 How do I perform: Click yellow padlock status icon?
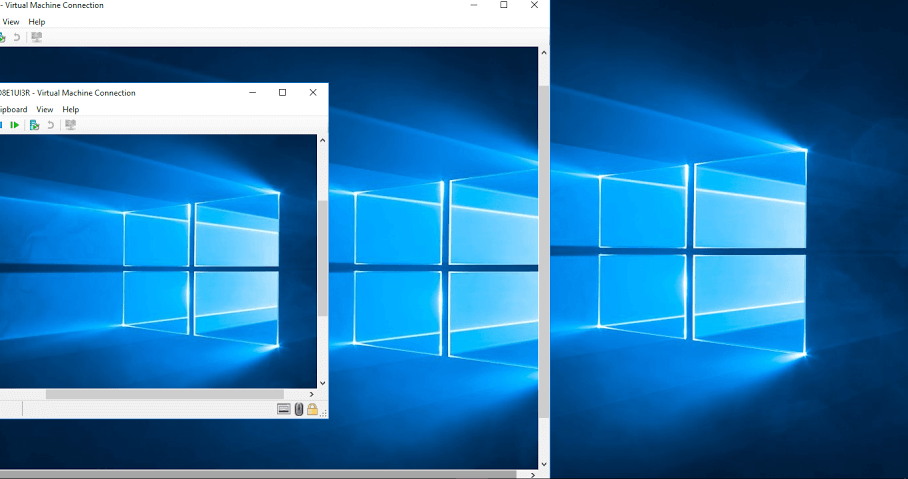click(312, 409)
